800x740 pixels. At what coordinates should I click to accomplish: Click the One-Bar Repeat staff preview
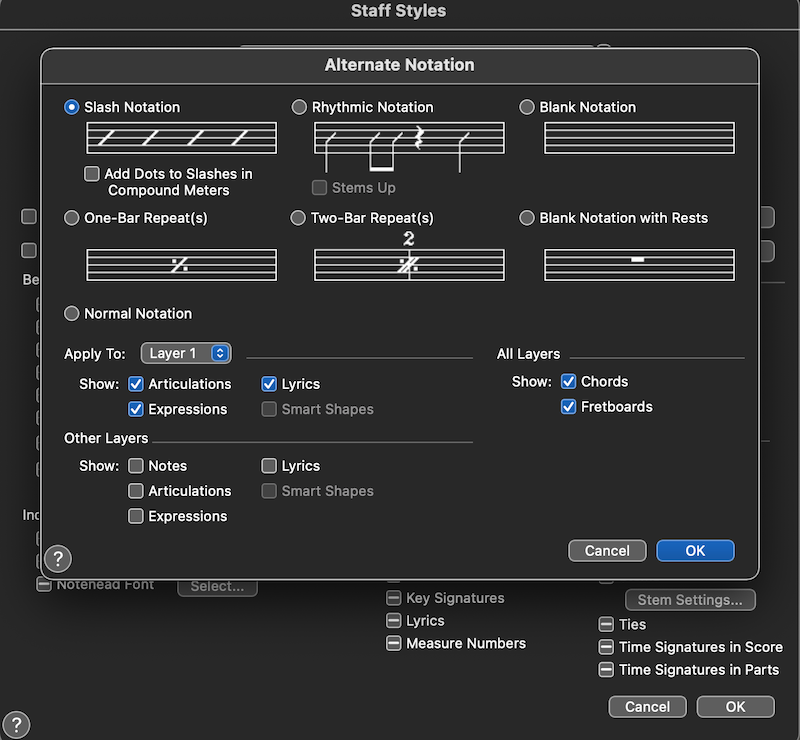[x=181, y=264]
